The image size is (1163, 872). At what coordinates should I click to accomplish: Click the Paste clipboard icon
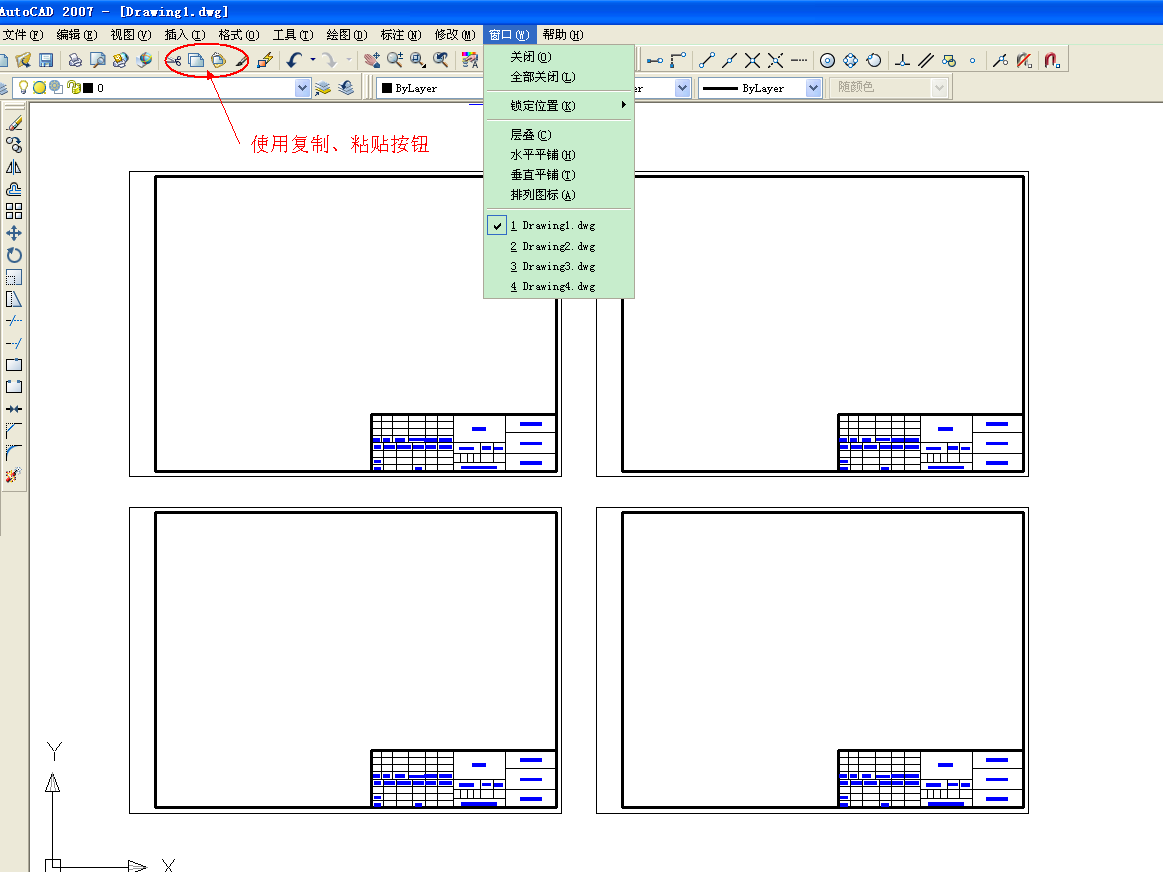tap(218, 60)
